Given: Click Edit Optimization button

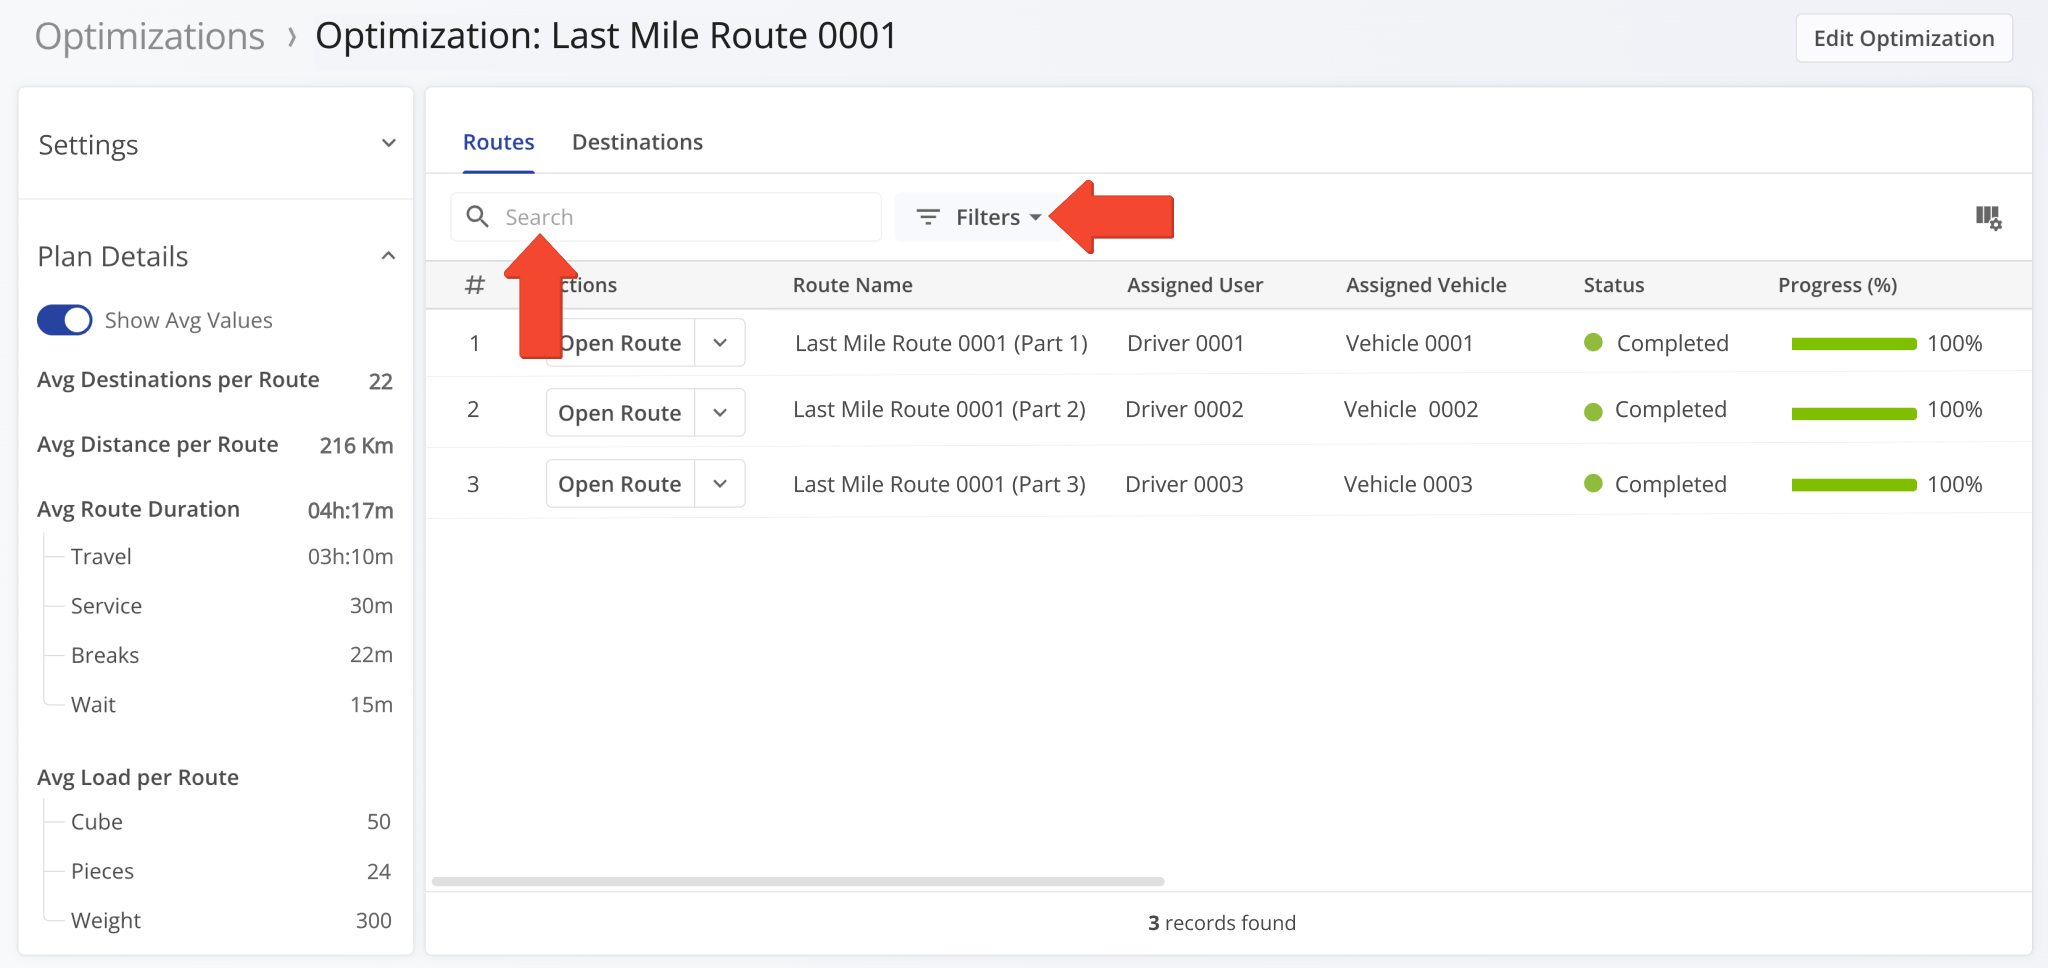Looking at the screenshot, I should tap(1904, 38).
